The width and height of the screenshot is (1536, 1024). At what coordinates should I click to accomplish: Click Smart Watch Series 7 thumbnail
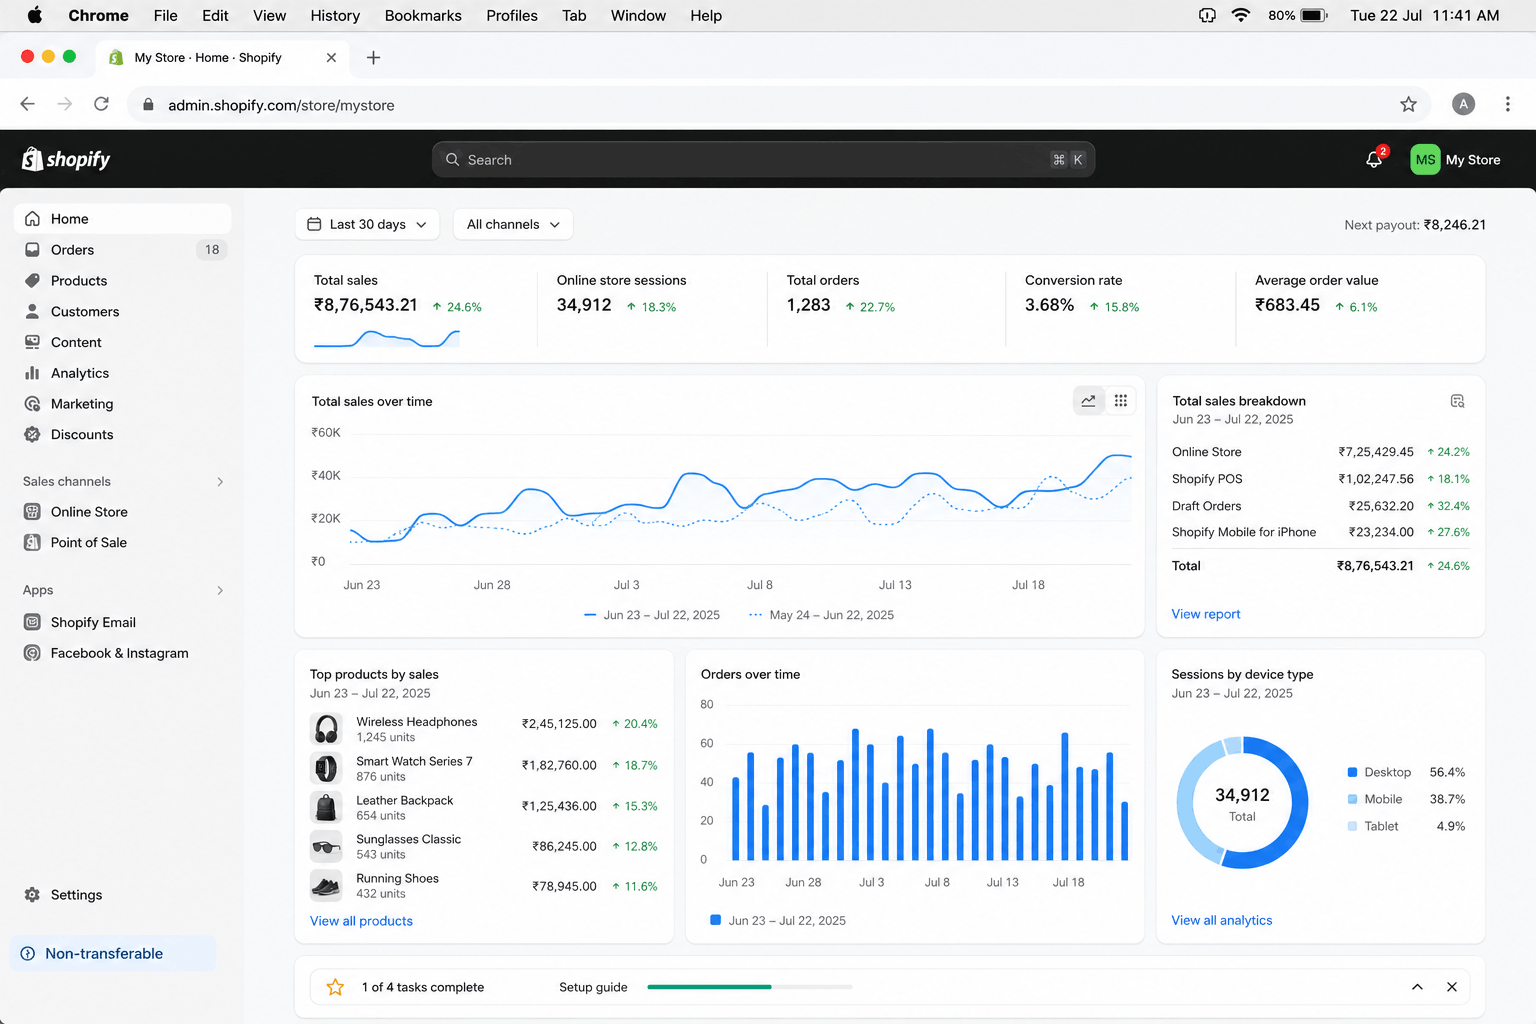[x=326, y=768]
